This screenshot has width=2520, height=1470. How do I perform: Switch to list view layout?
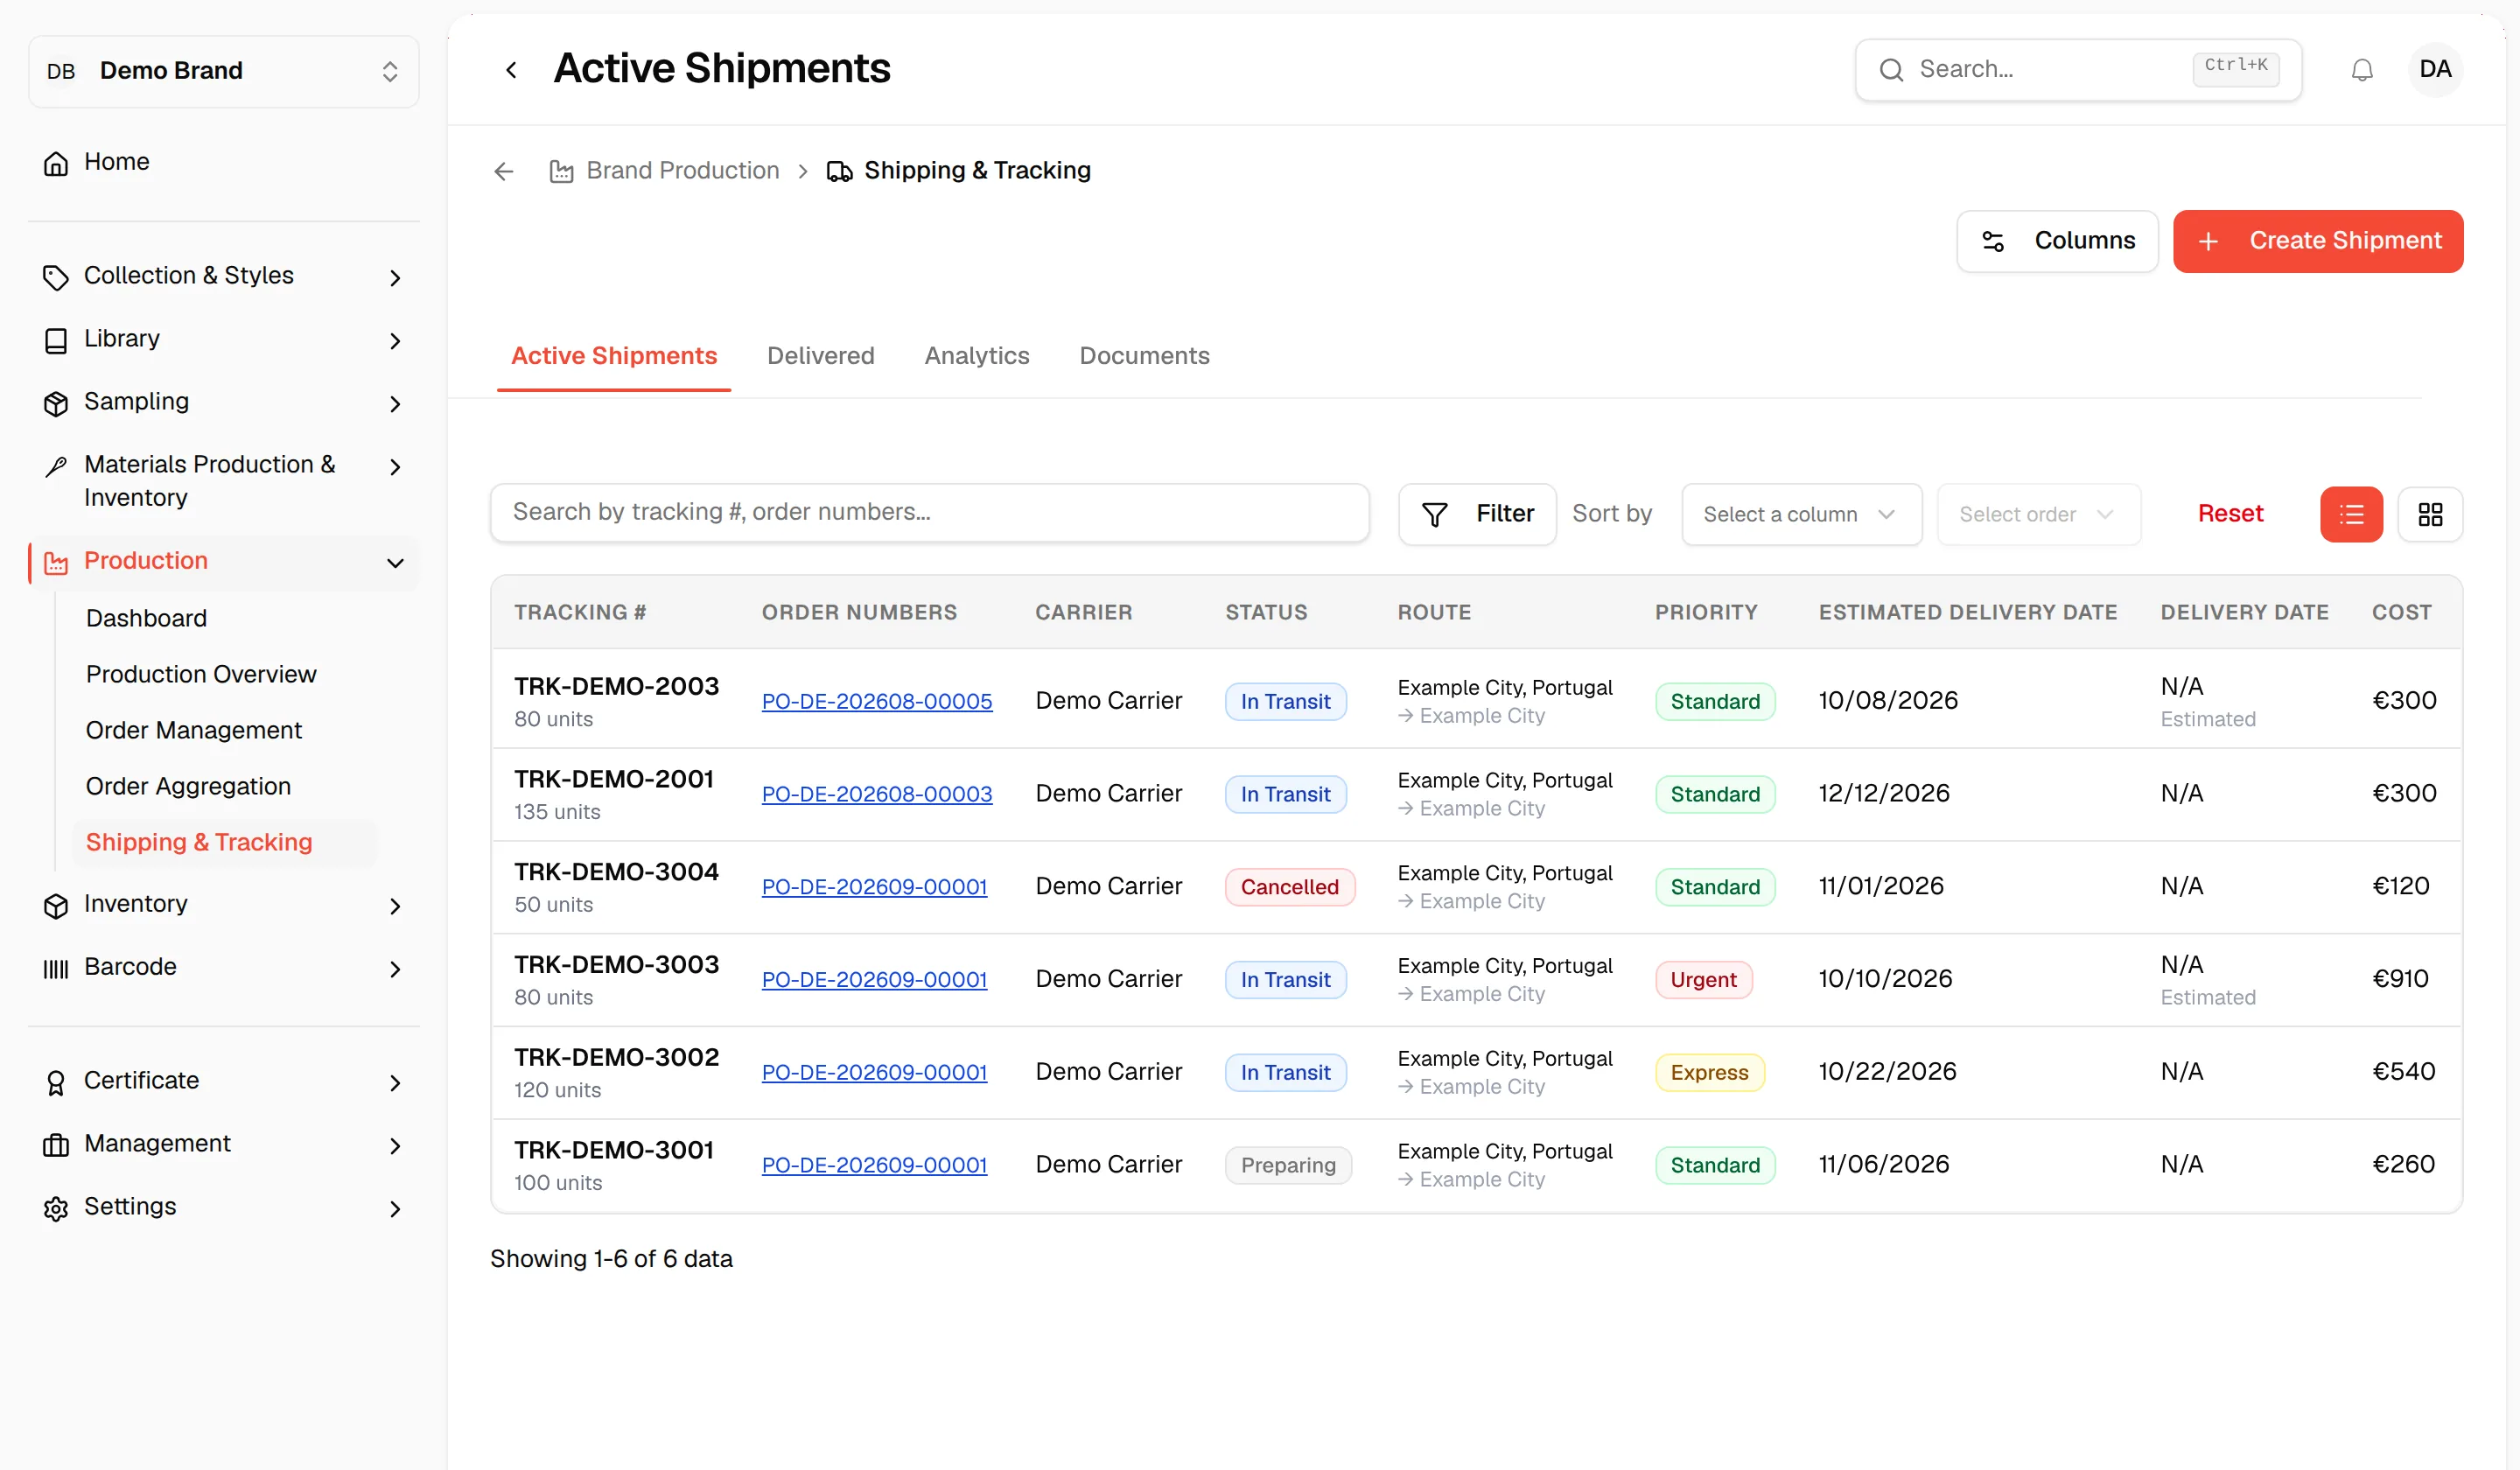(x=2350, y=514)
